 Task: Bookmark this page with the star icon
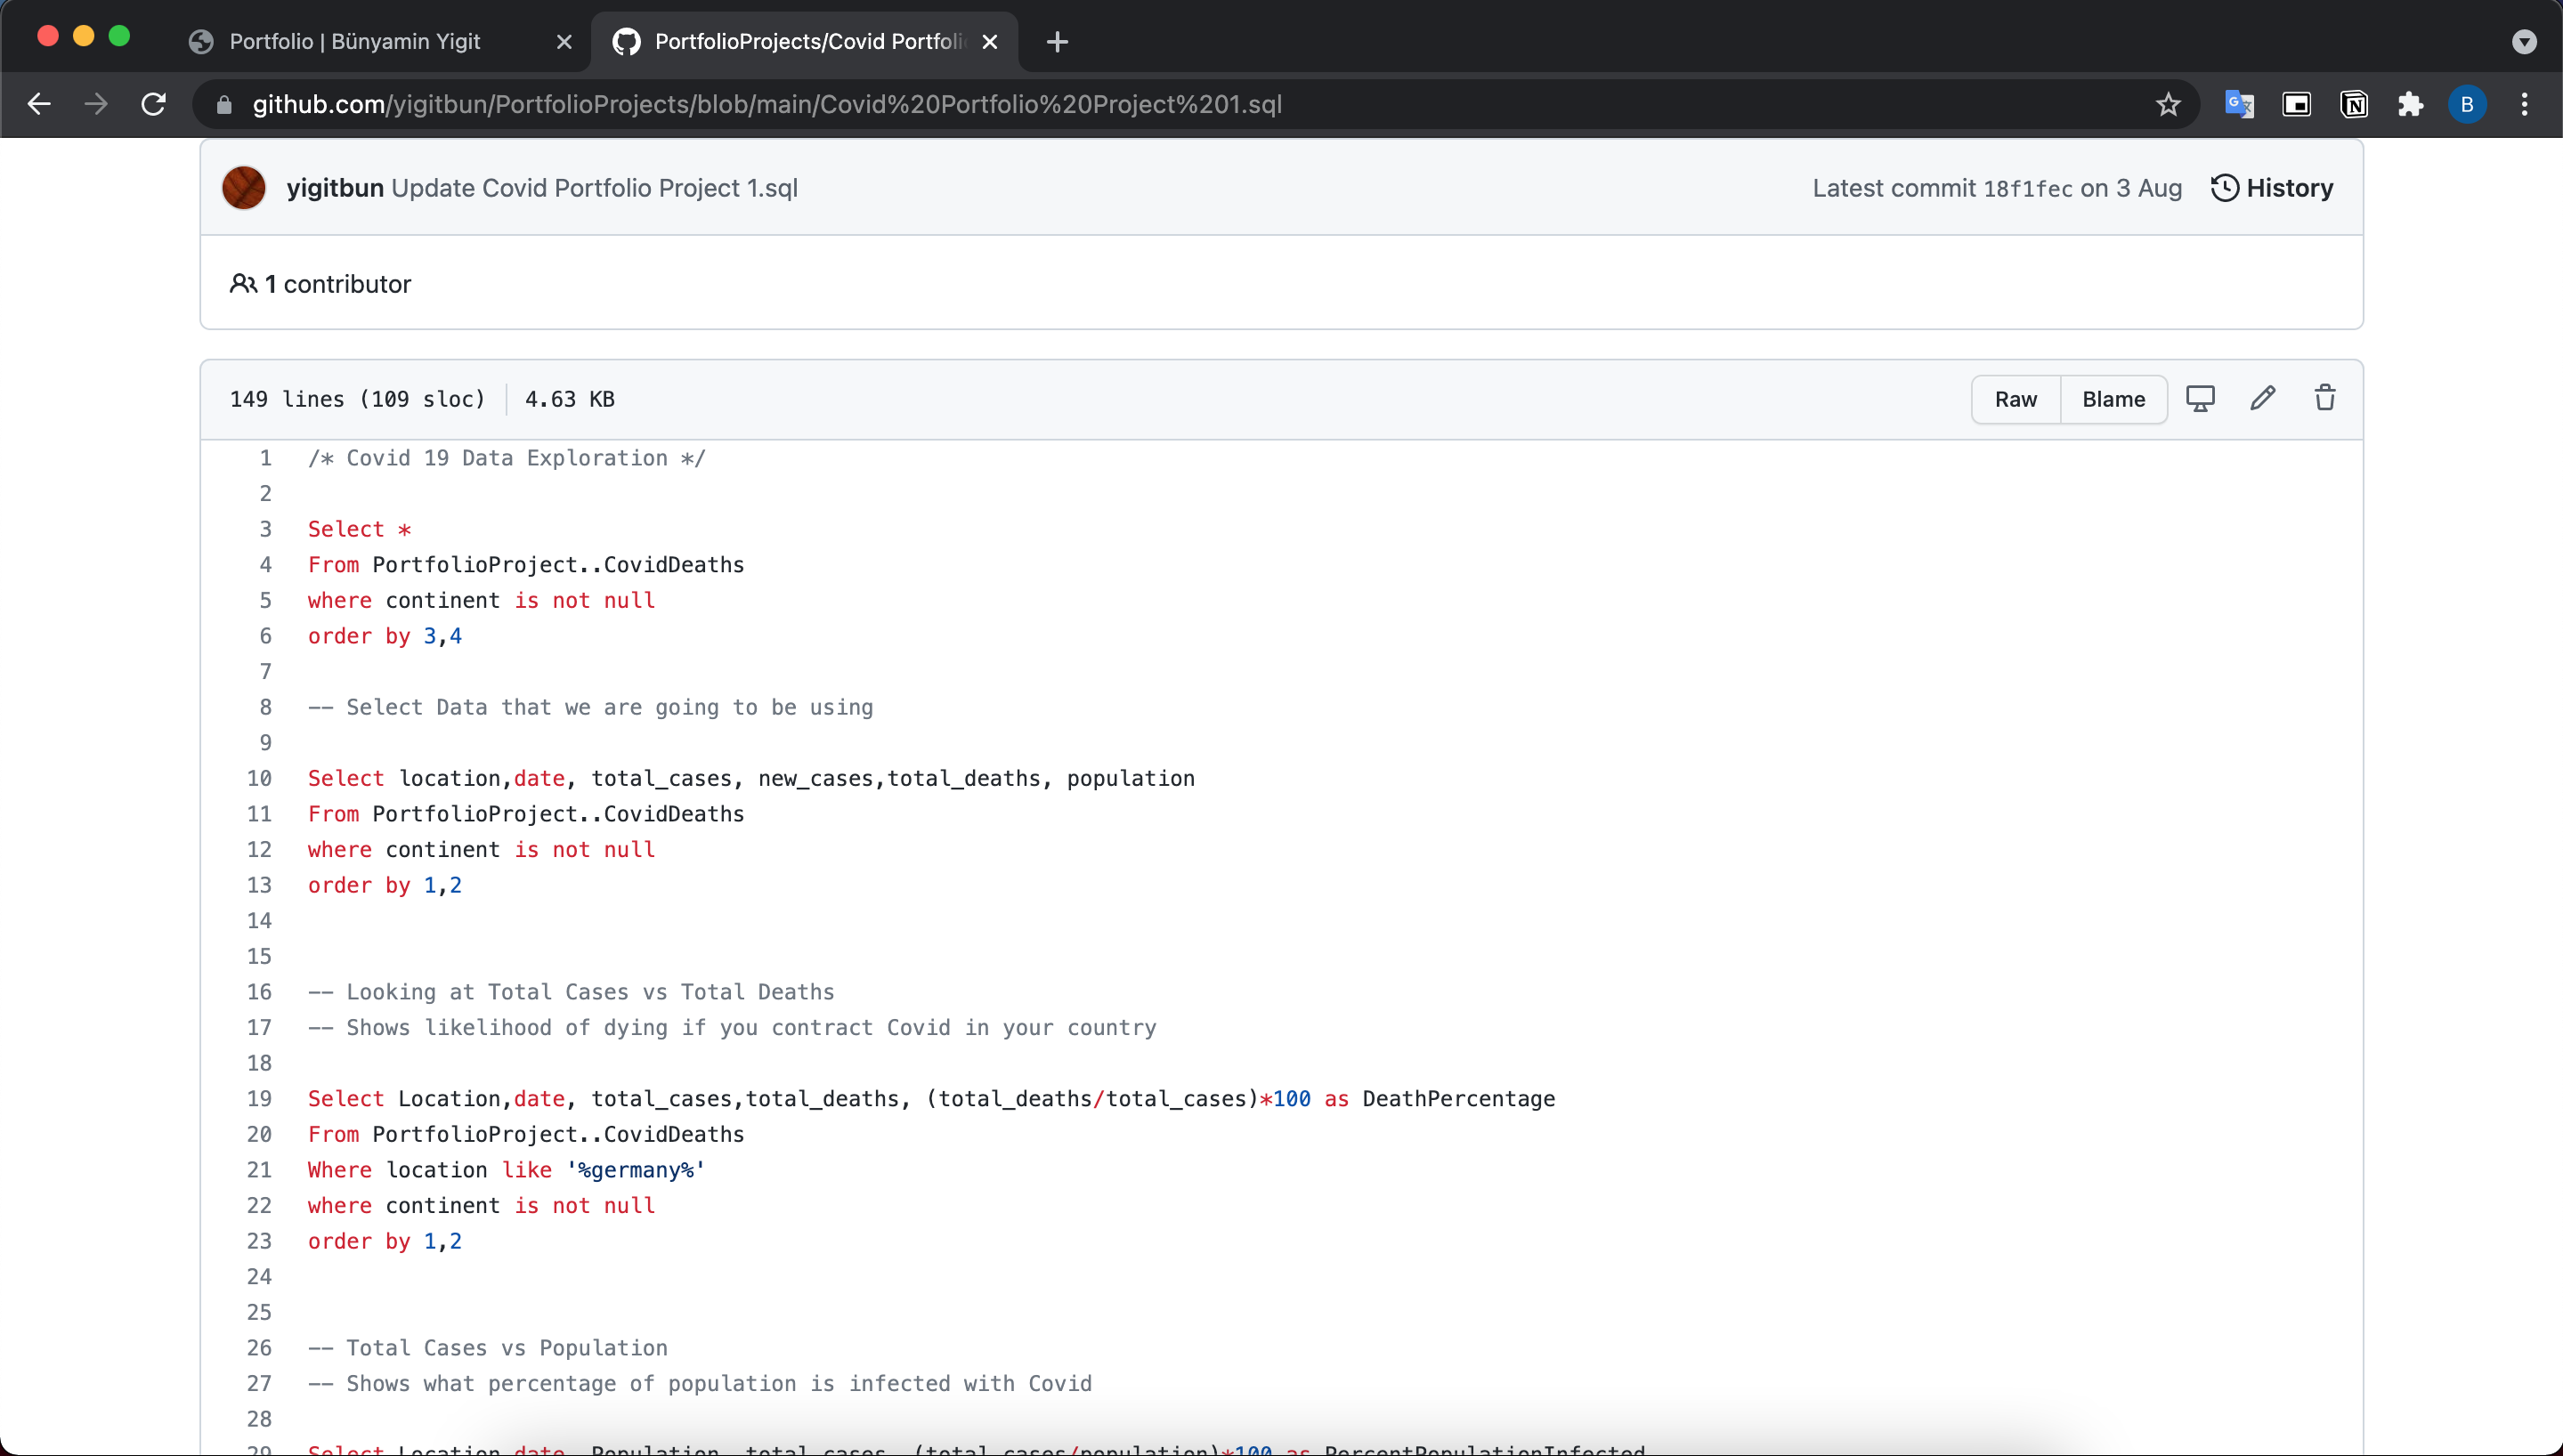point(2168,104)
